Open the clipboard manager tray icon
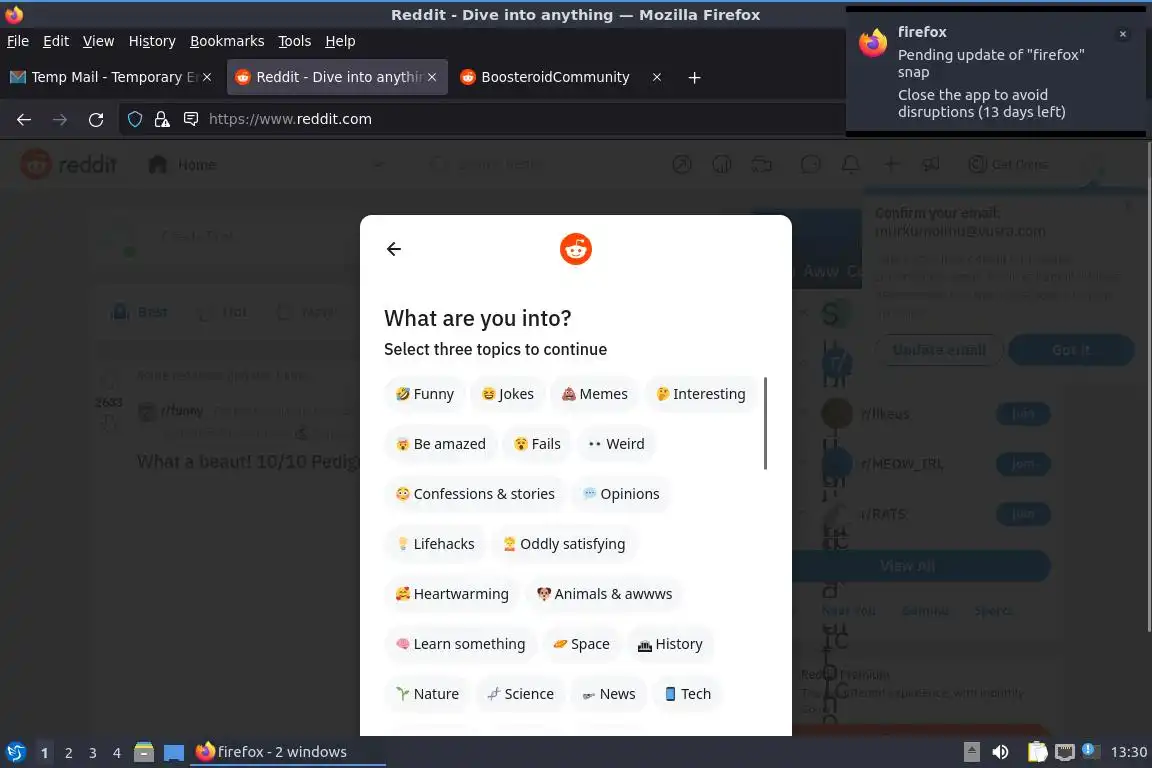This screenshot has height=768, width=1152. (x=1037, y=752)
